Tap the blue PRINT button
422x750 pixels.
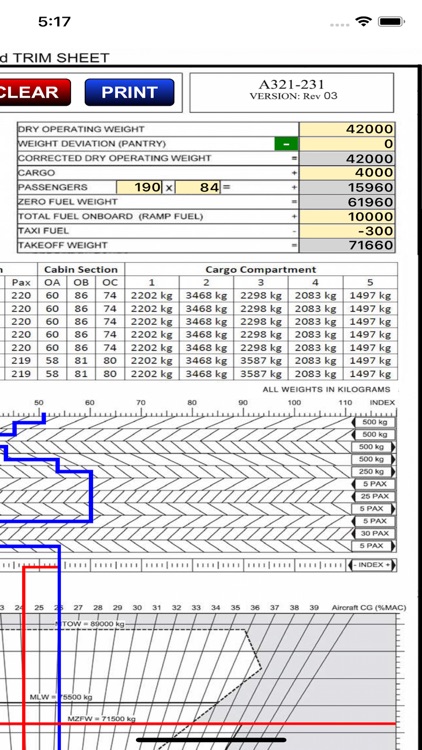tap(129, 92)
